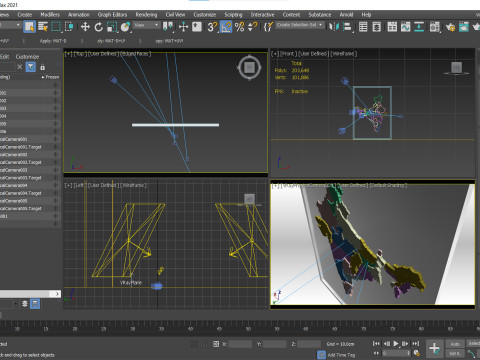Click the Go to Start playback button
The image size is (480, 360).
click(x=376, y=343)
